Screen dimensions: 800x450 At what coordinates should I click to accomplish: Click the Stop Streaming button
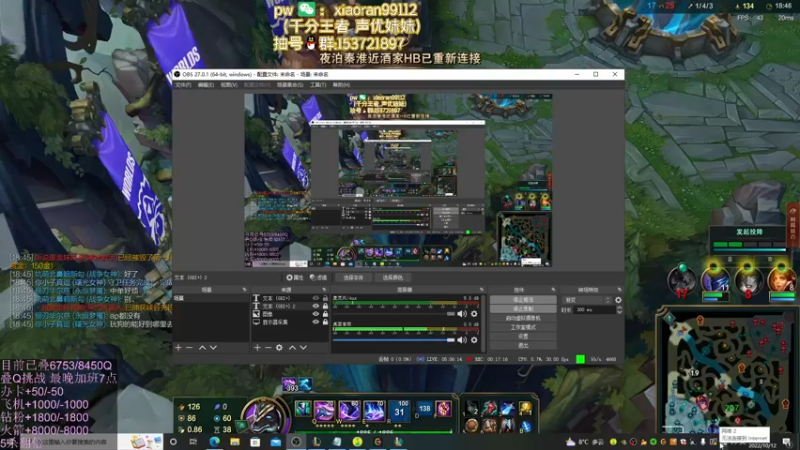click(x=523, y=300)
